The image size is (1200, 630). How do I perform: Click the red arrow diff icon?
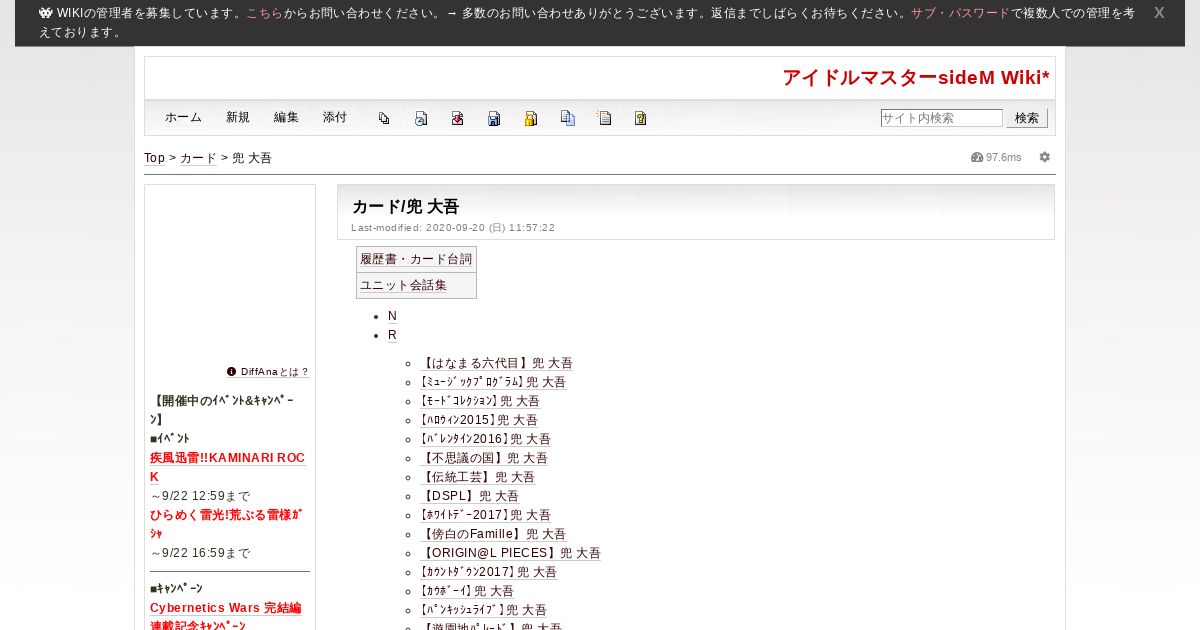click(457, 118)
